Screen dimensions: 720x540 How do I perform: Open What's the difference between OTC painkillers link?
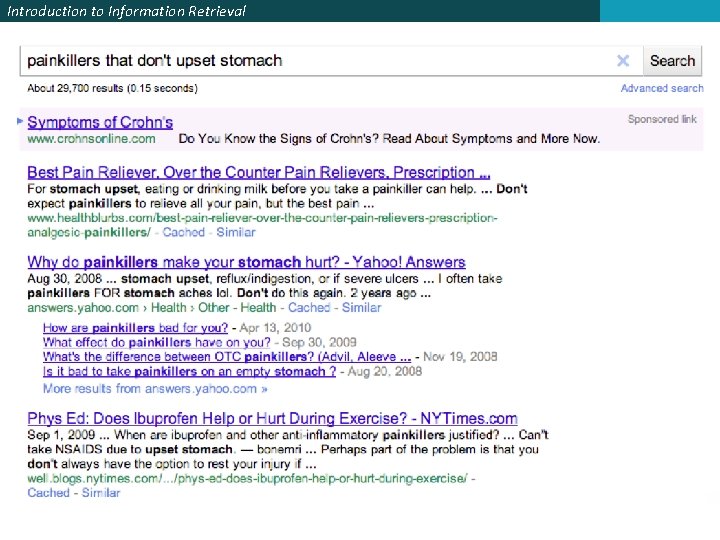227,357
